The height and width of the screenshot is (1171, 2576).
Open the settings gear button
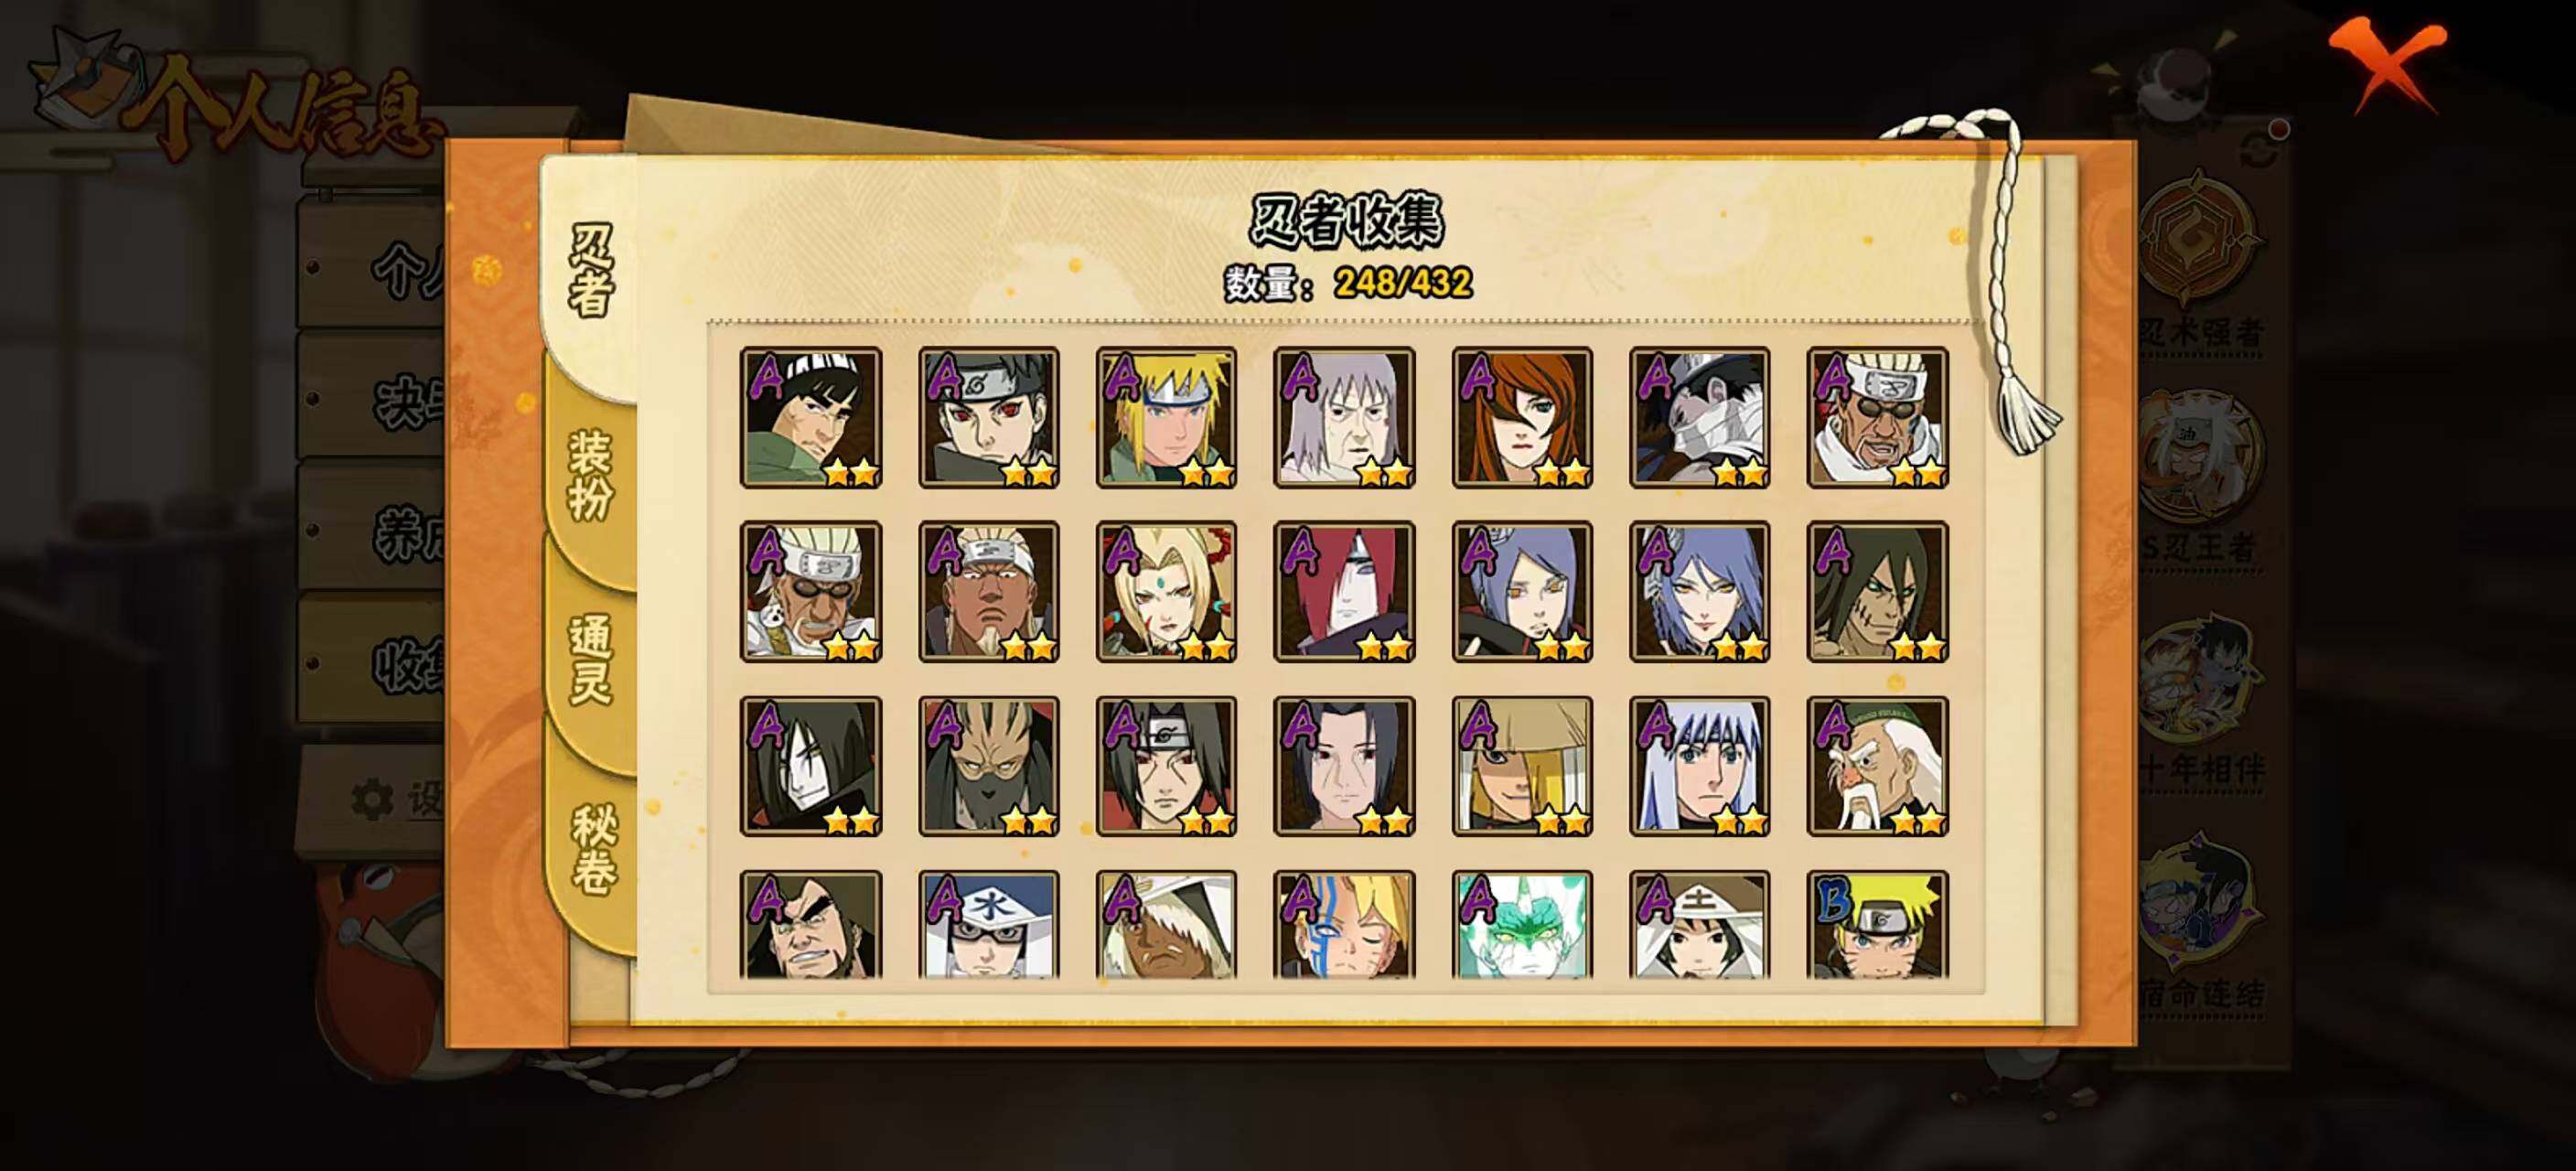pos(374,800)
